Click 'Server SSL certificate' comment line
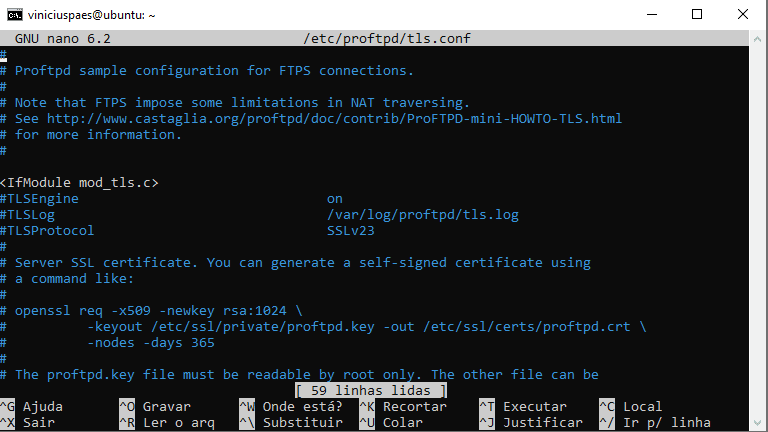 pyautogui.click(x=295, y=263)
